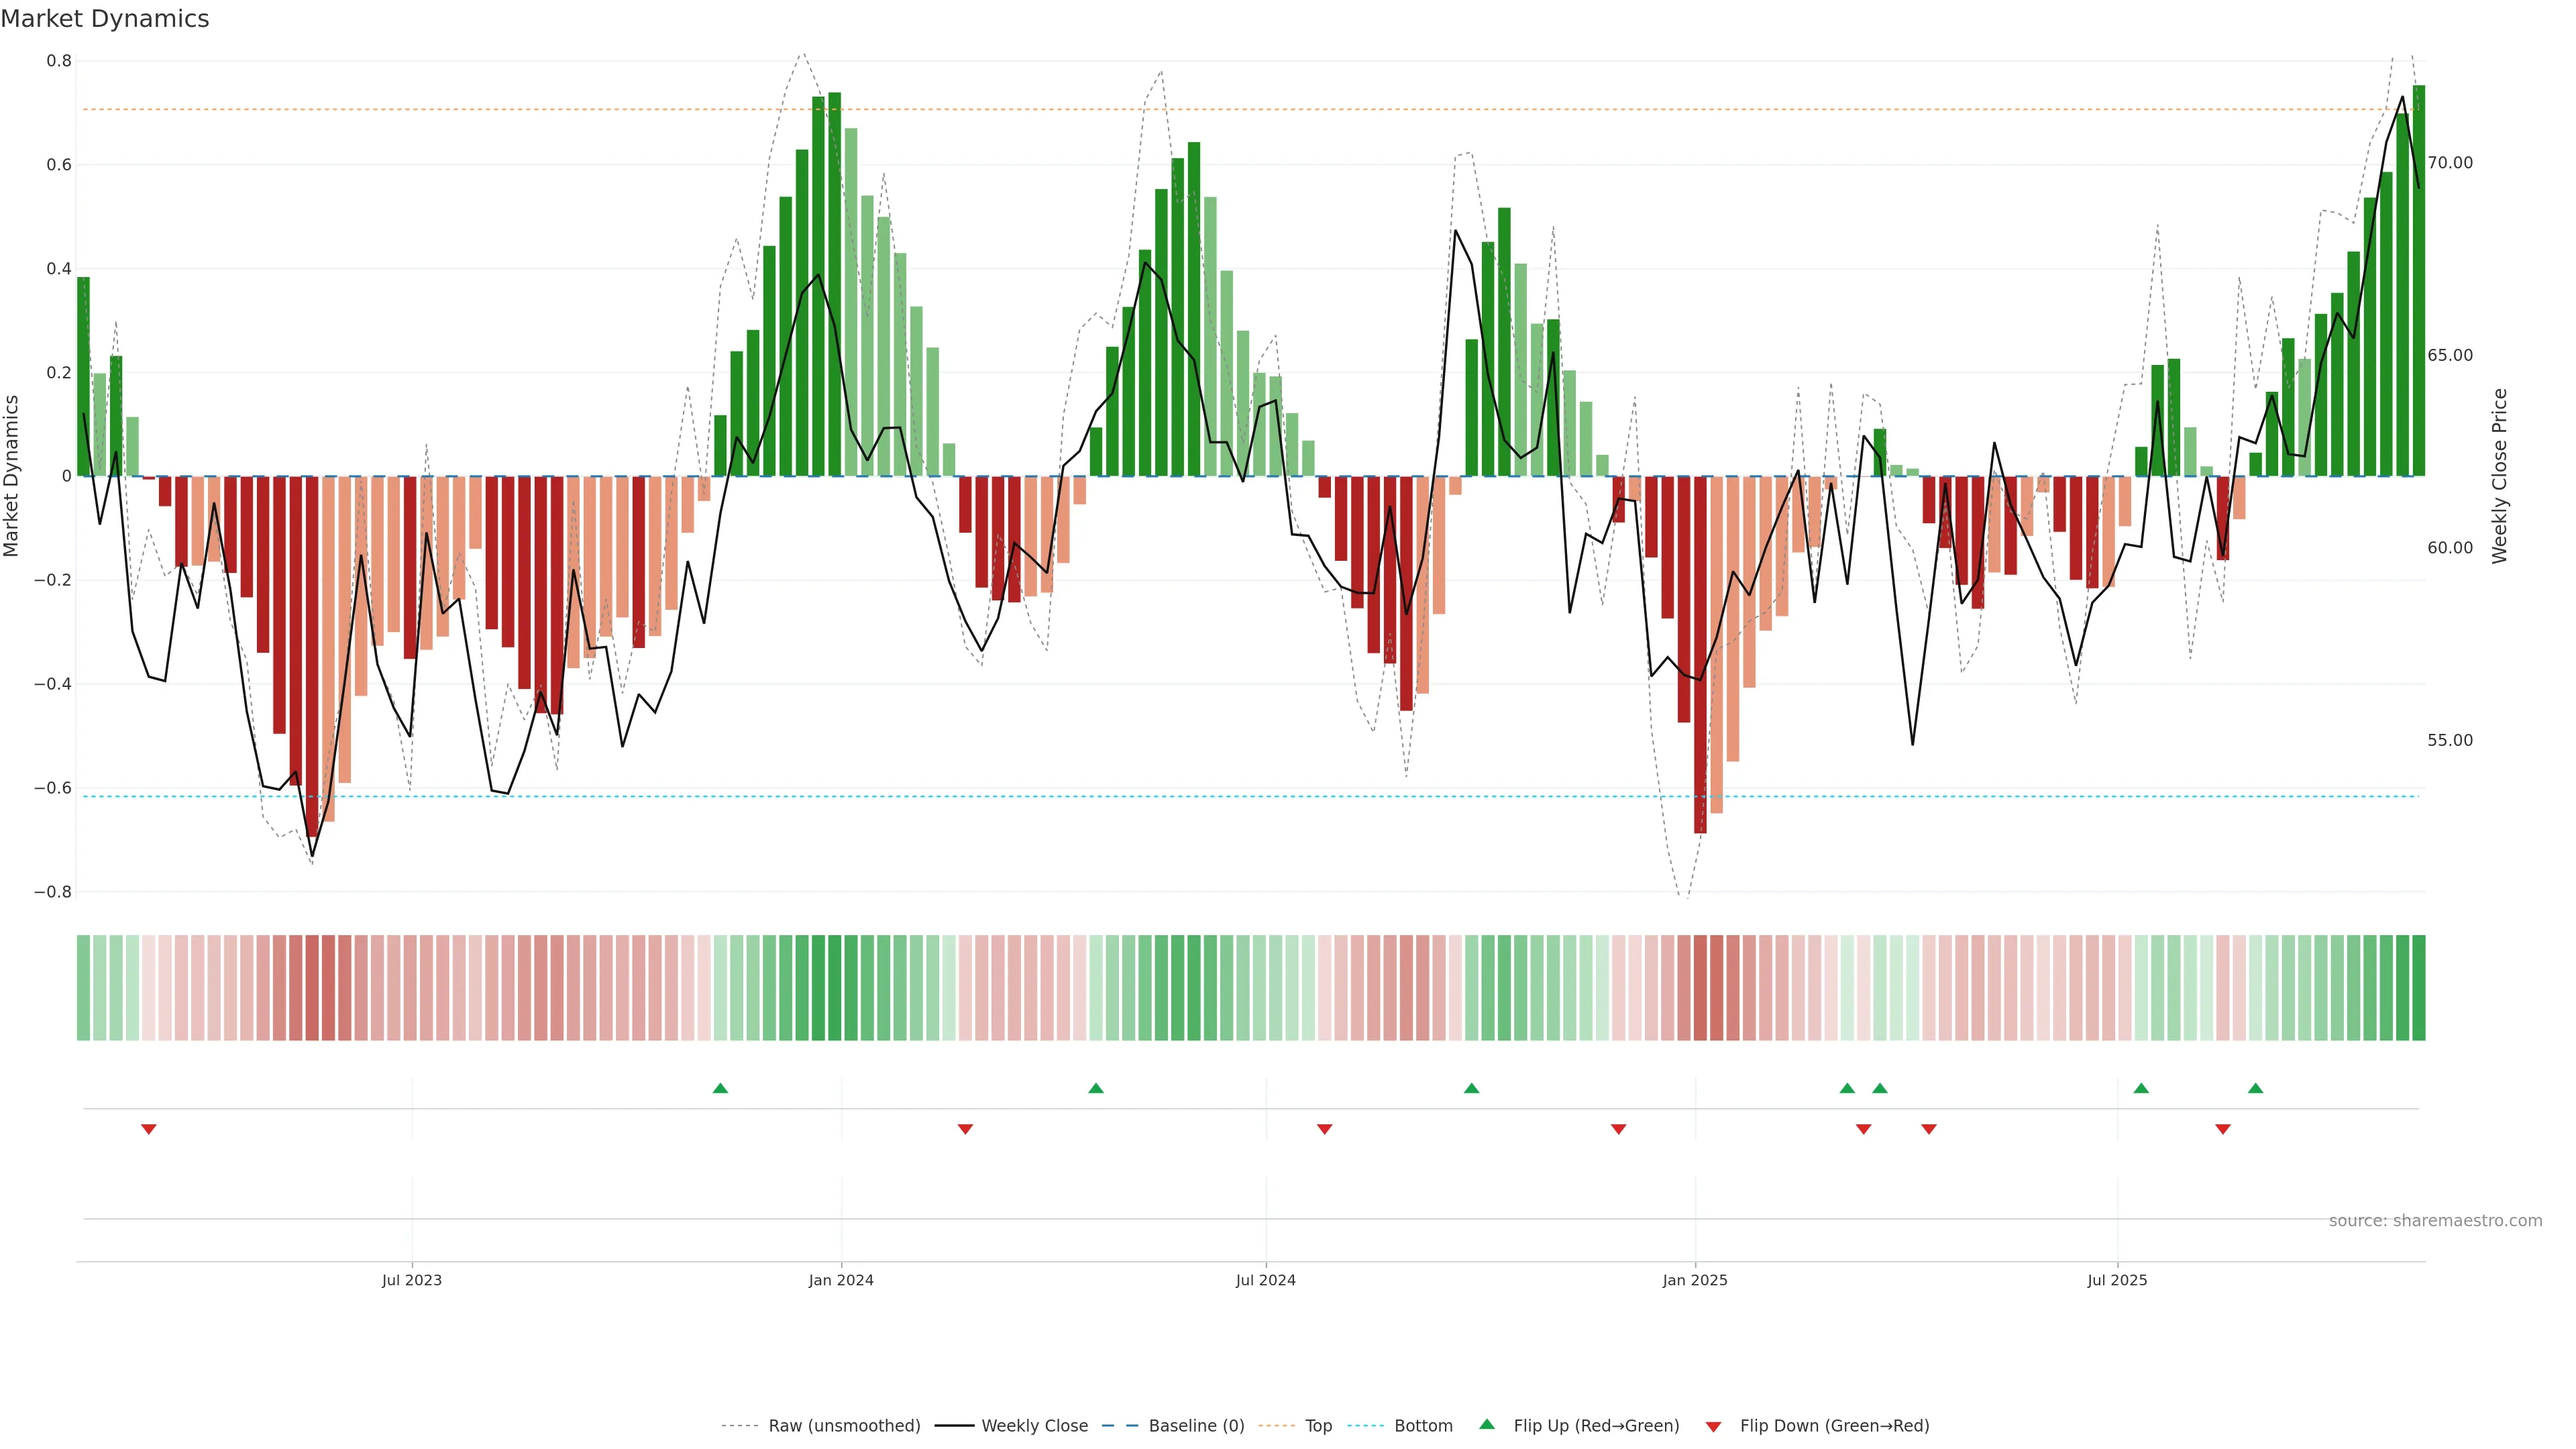Click the green triangle icon in legend
The width and height of the screenshot is (2576, 1449).
pos(1487,1424)
